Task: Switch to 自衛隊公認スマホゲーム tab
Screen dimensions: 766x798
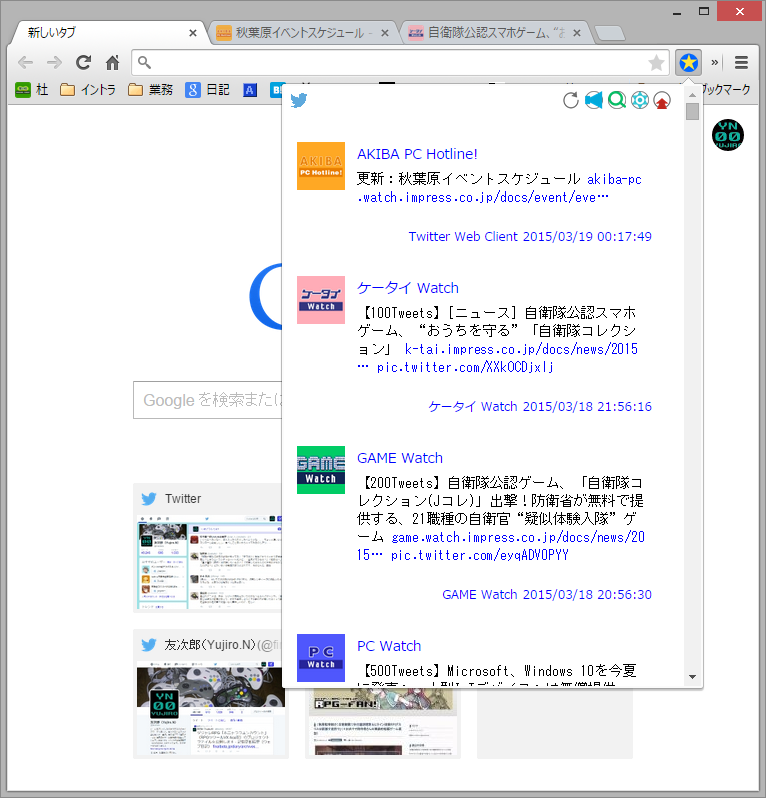Action: (x=495, y=33)
